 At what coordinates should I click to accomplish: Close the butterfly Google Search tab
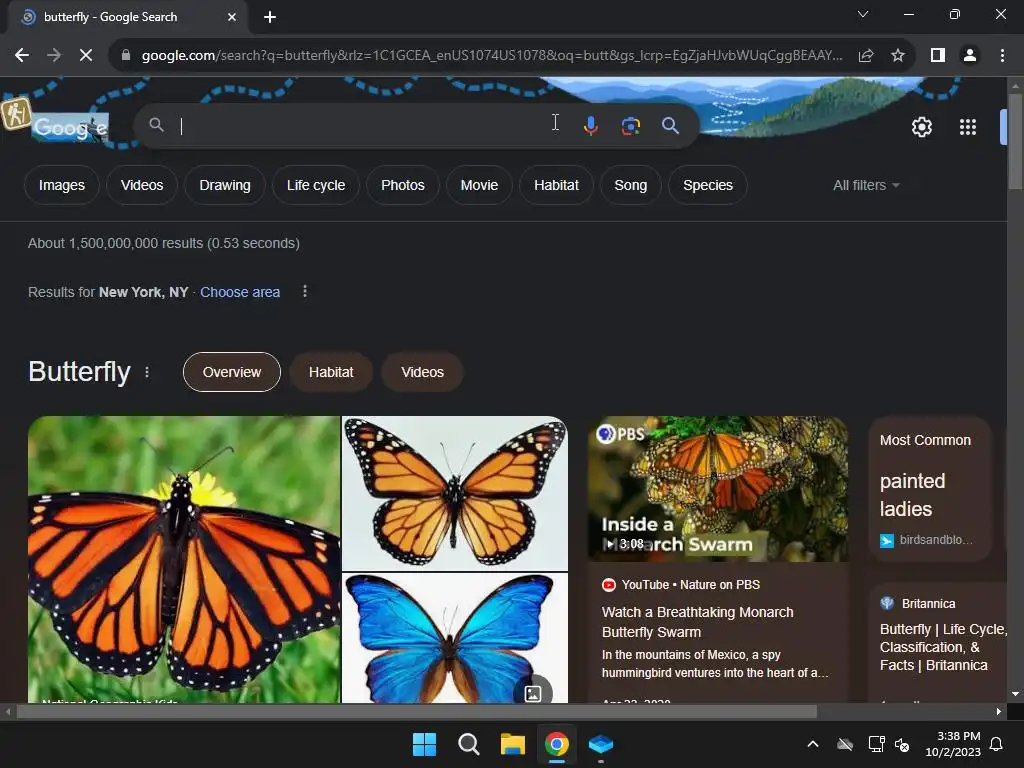[x=232, y=17]
